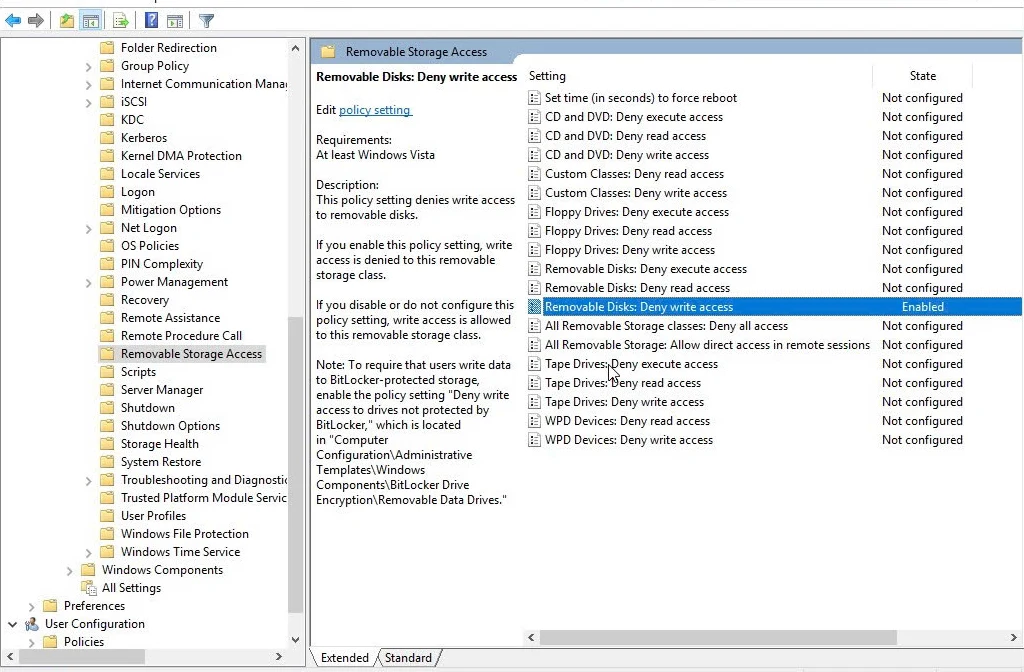Switch to the Extended tab
This screenshot has height=672, width=1024.
344,658
